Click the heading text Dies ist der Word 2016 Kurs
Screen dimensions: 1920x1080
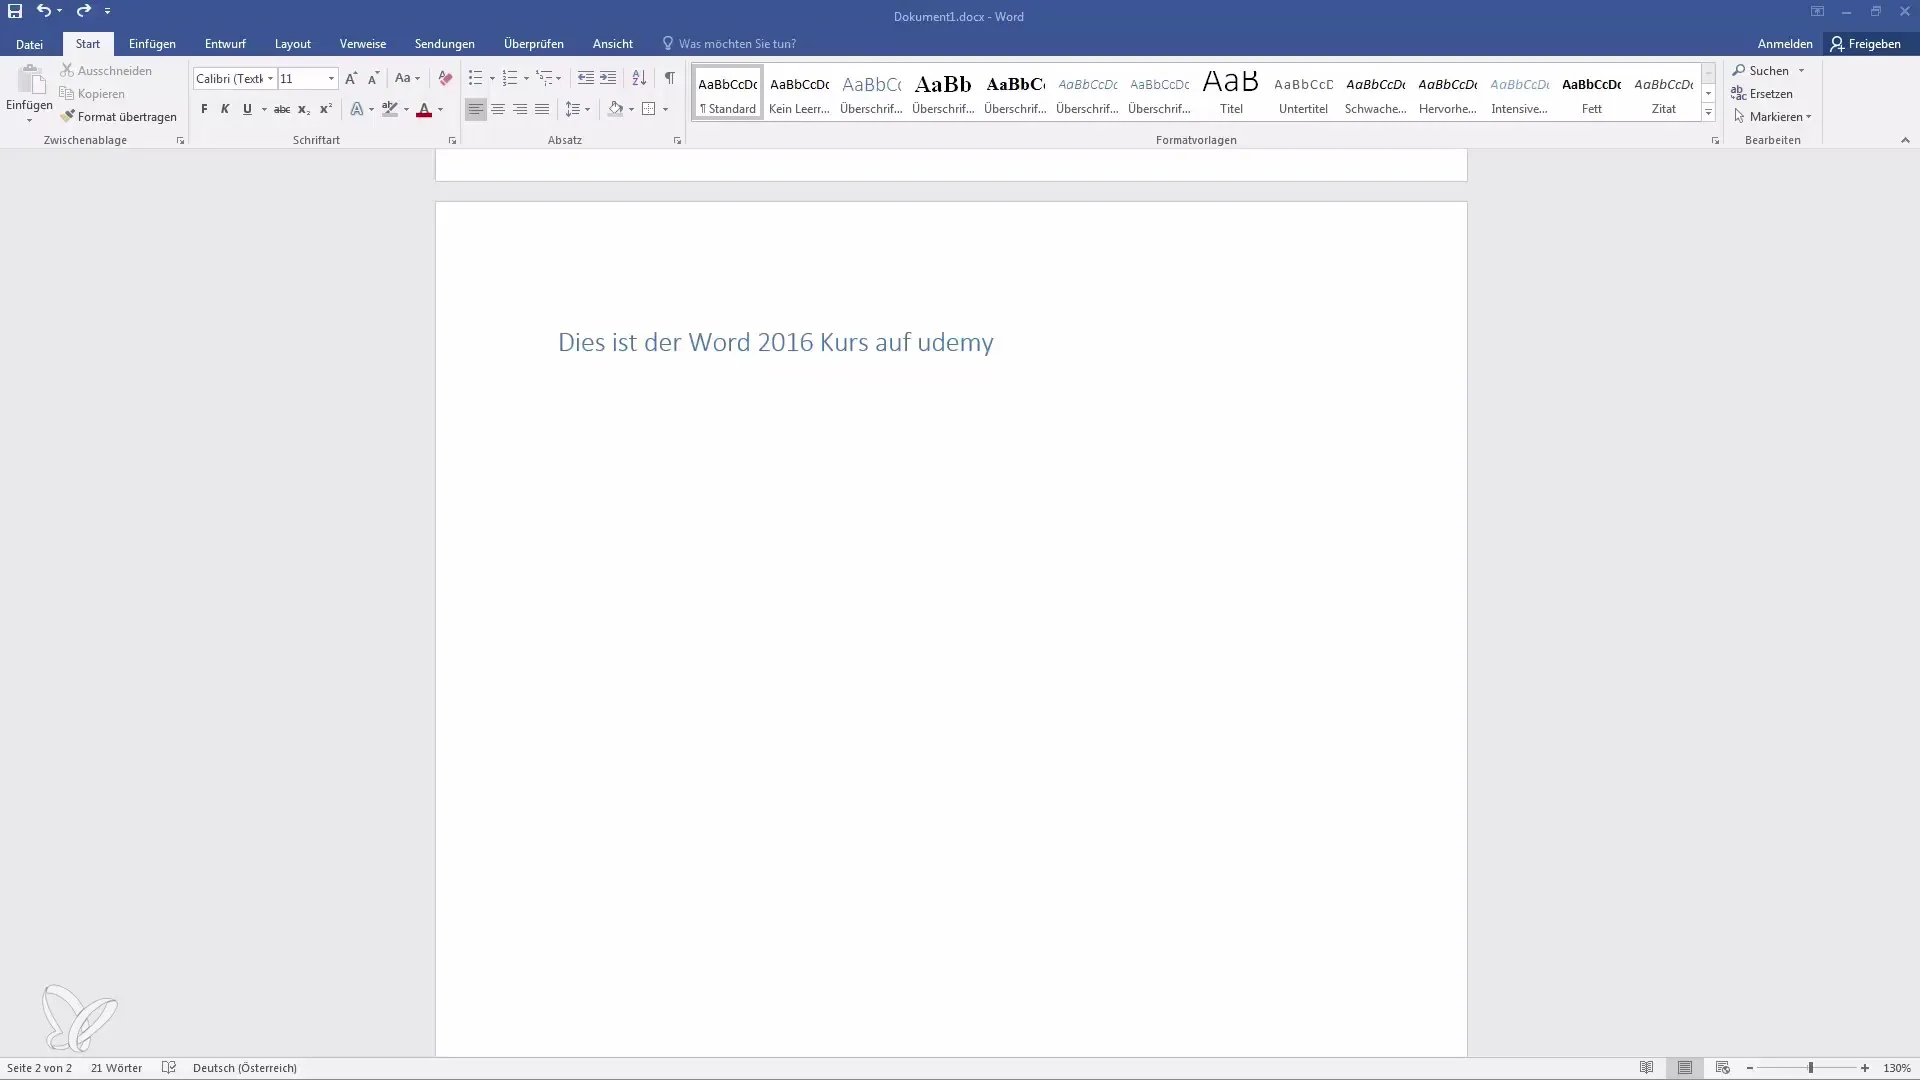pos(776,342)
